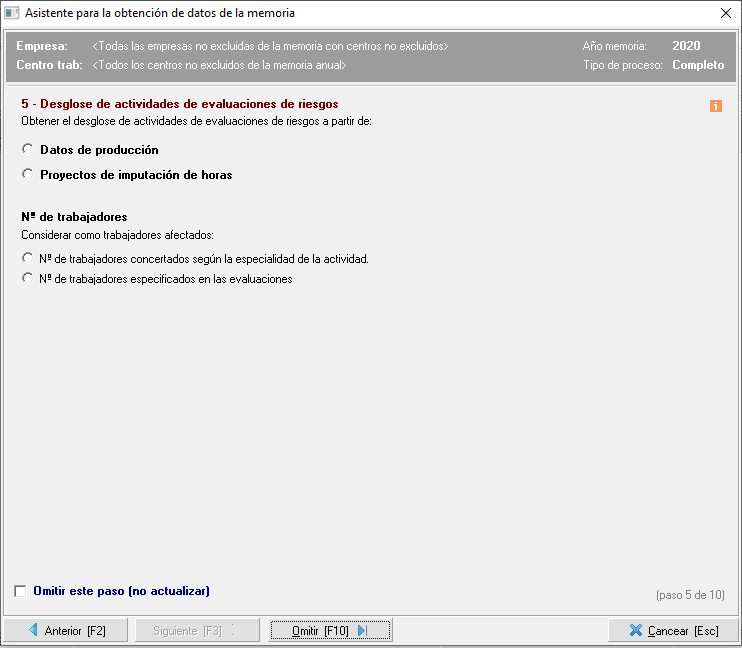Select the Datos de producción option
The height and width of the screenshot is (648, 742).
click(28, 150)
